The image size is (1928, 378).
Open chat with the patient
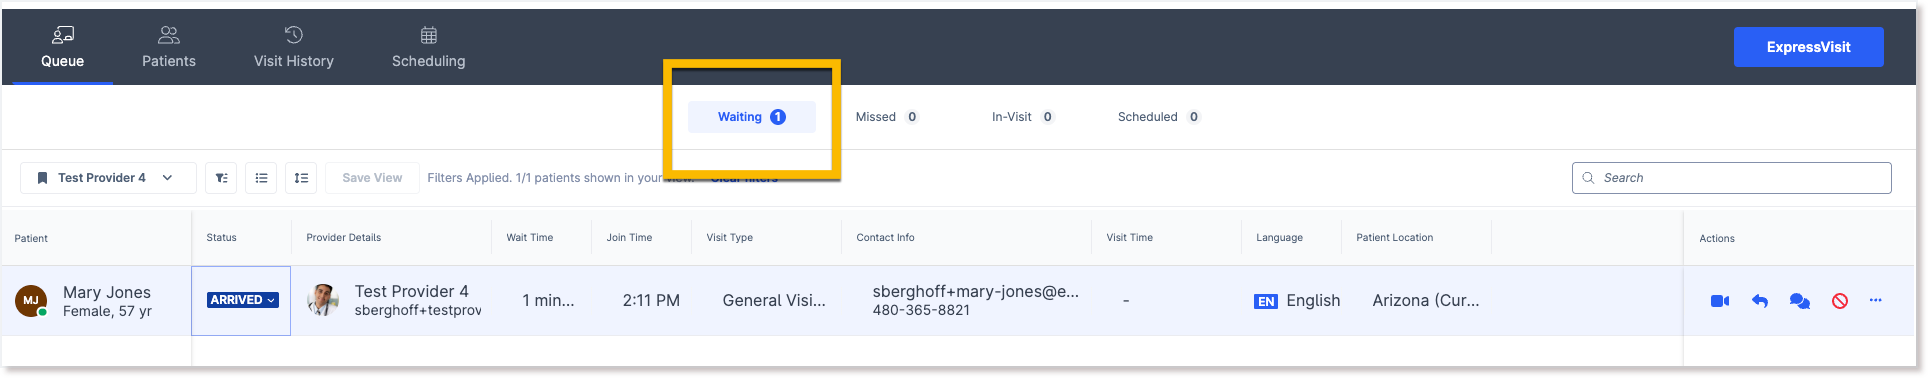click(1800, 301)
